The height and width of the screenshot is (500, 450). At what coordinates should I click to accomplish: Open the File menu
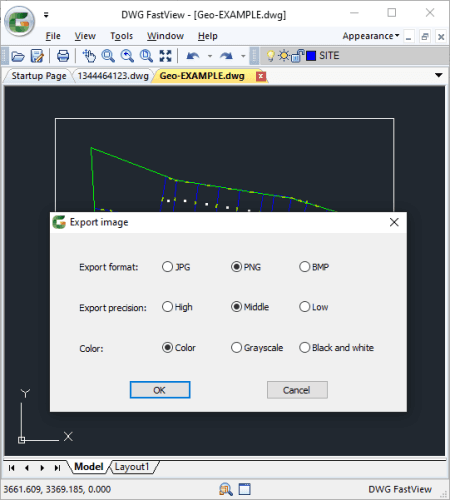tap(53, 36)
